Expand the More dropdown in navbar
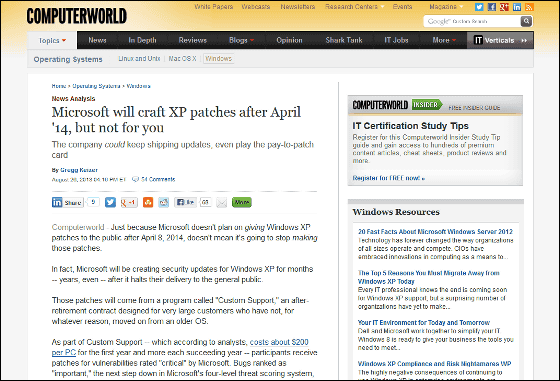 click(444, 40)
